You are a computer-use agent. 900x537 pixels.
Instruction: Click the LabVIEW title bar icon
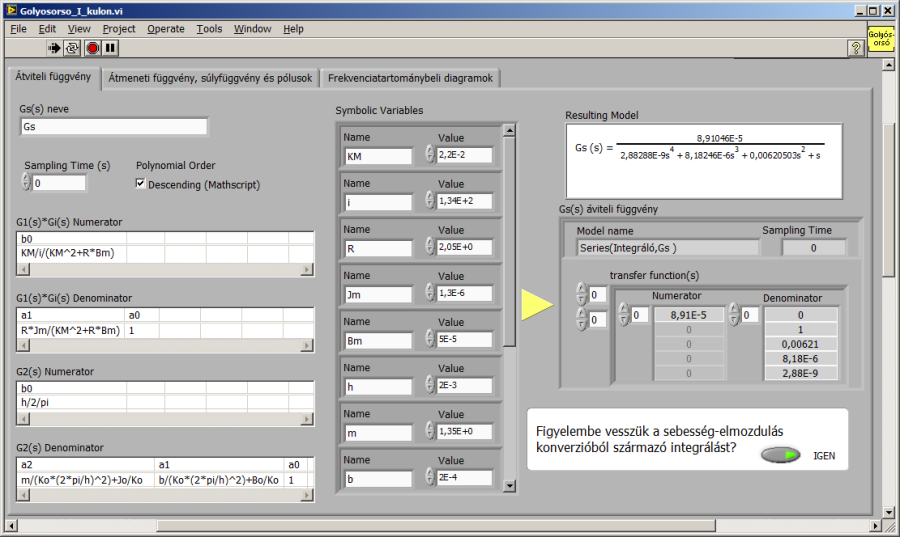pyautogui.click(x=10, y=10)
